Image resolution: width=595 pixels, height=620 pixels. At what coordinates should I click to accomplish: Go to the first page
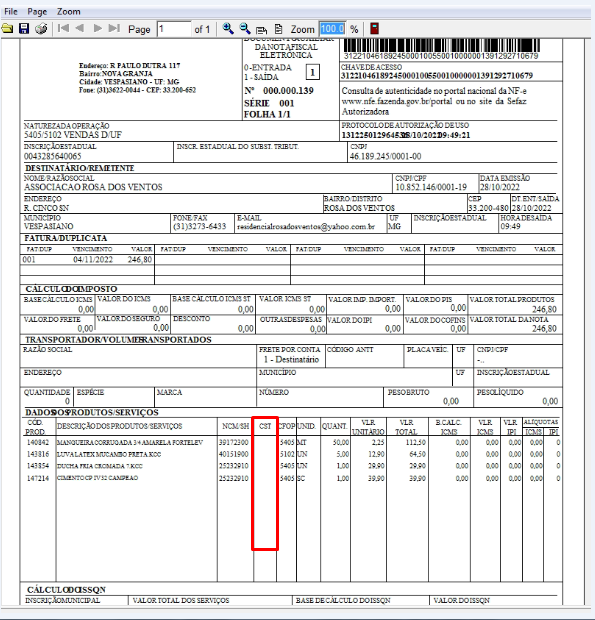point(63,28)
